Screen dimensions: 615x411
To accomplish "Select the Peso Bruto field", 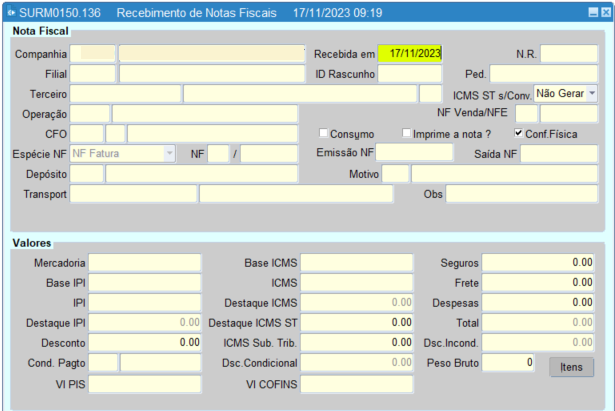I will click(x=511, y=362).
